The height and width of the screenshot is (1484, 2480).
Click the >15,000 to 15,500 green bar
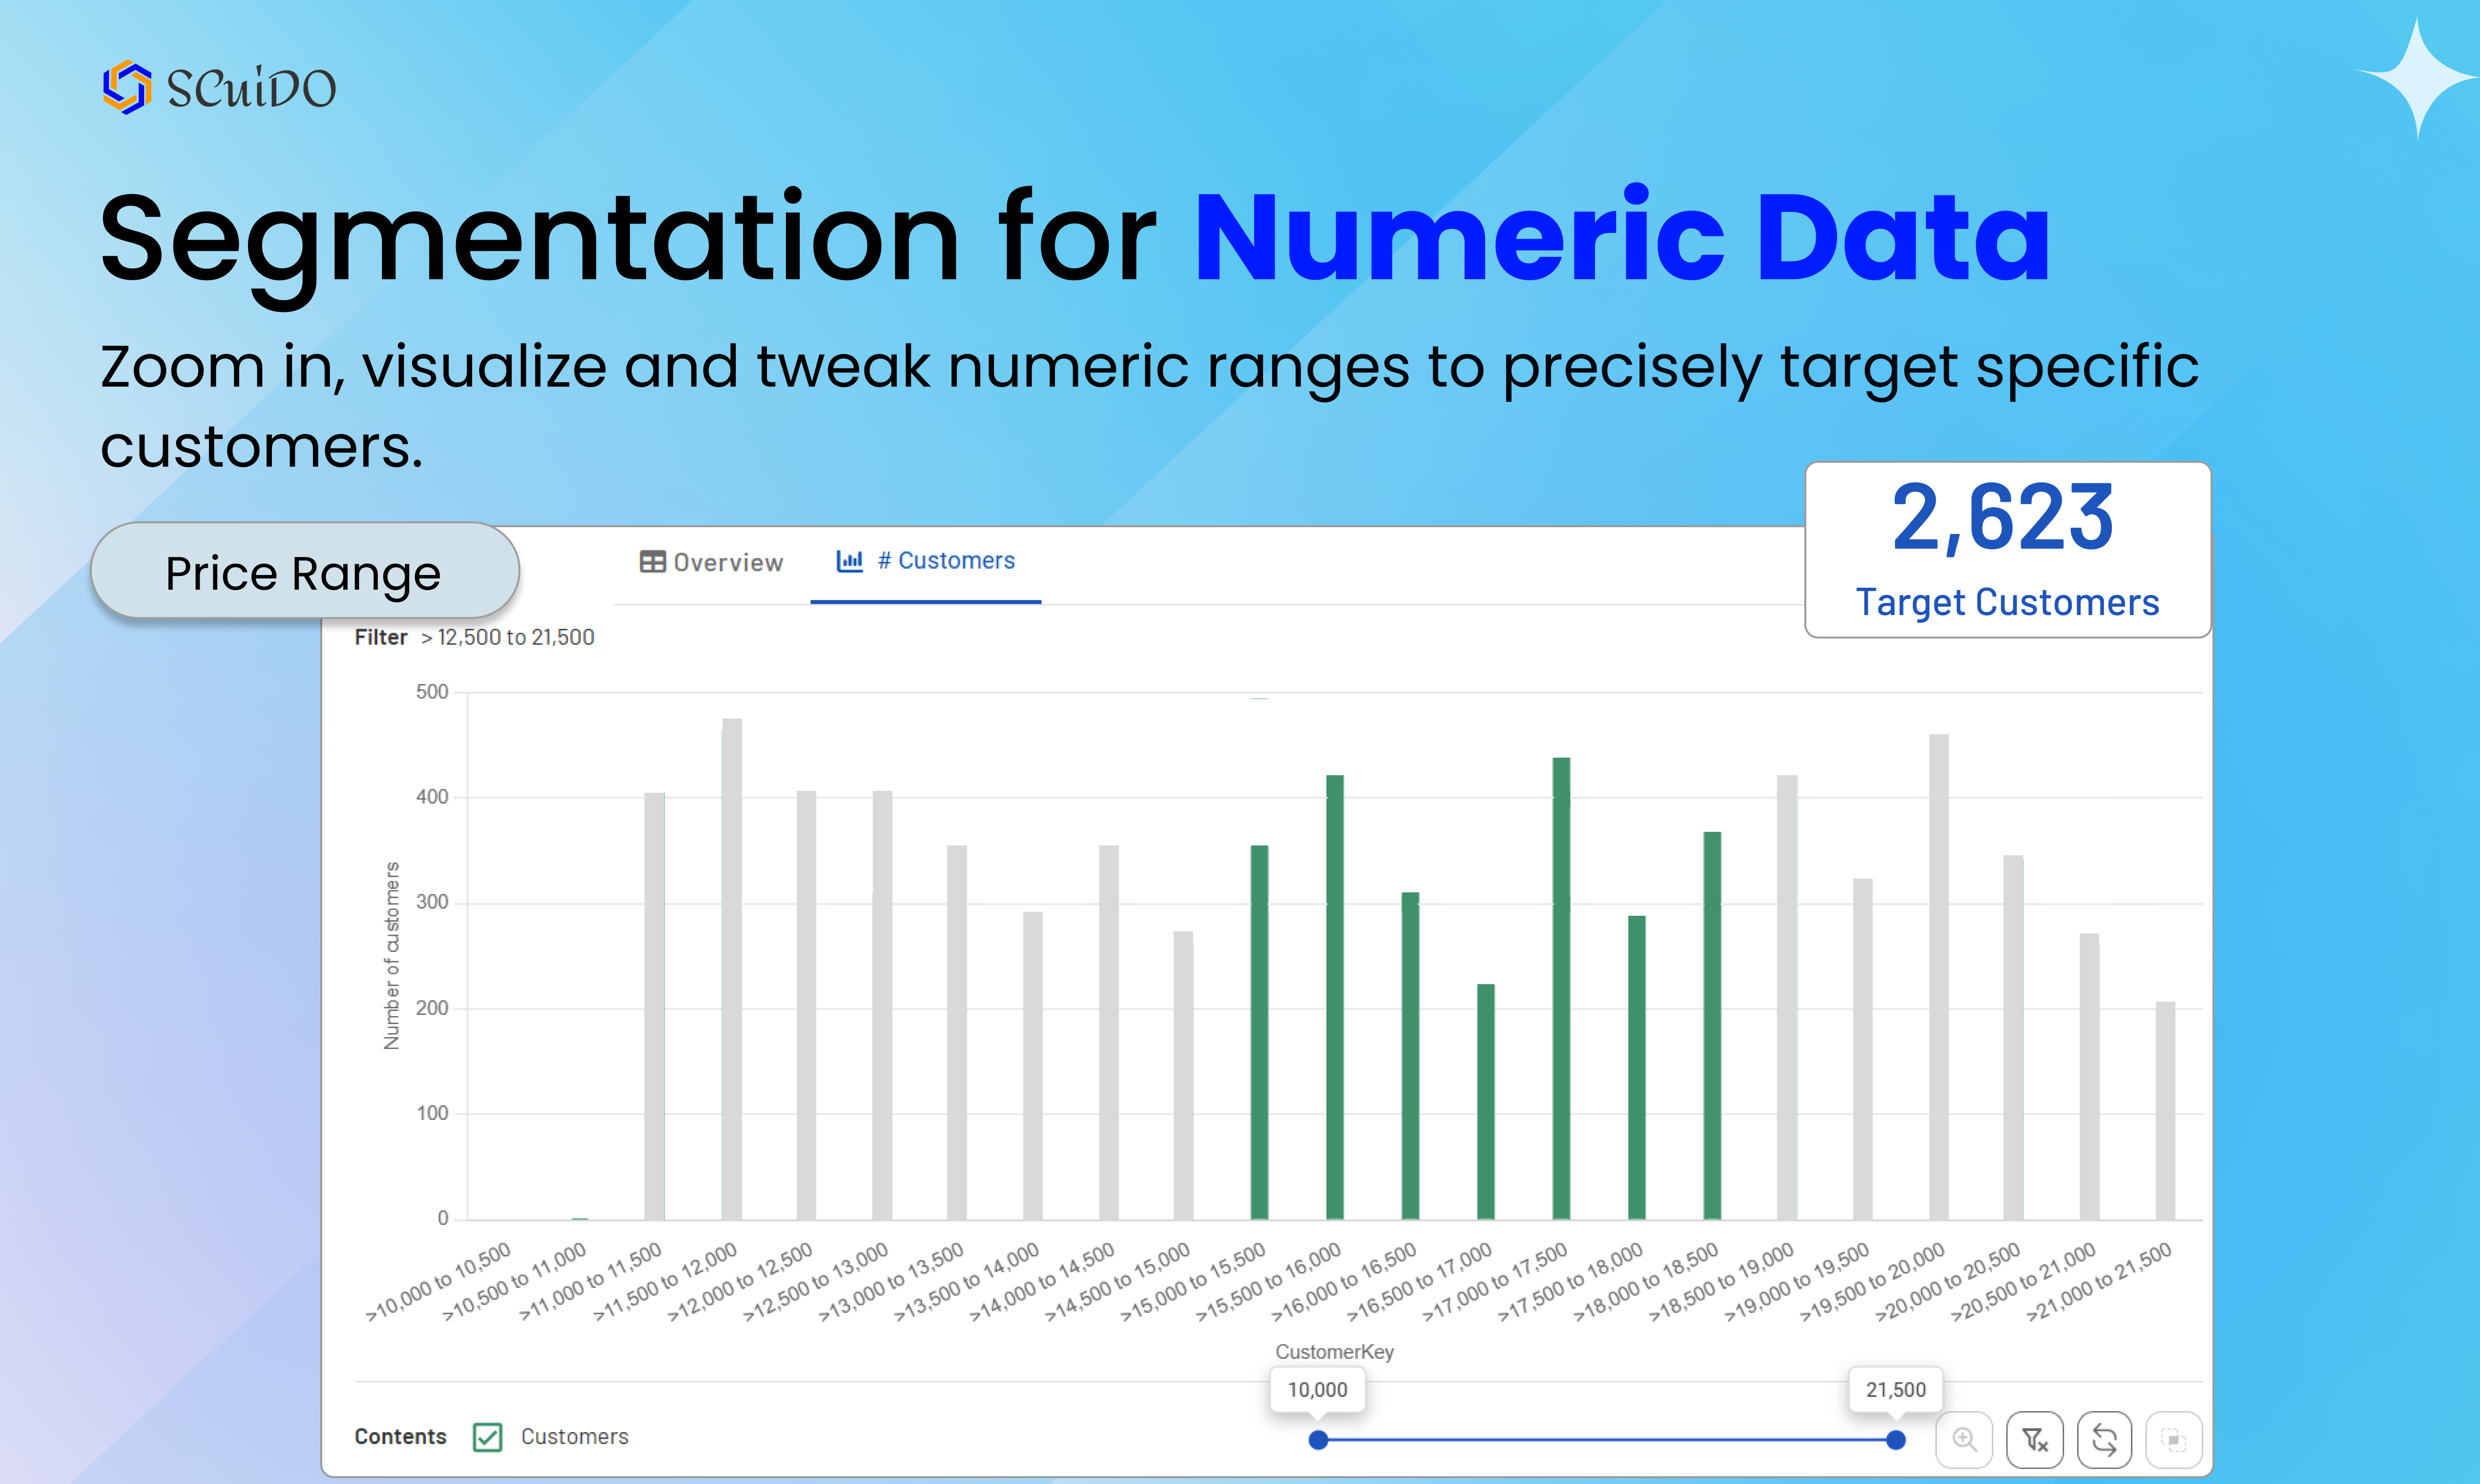[x=1259, y=1032]
